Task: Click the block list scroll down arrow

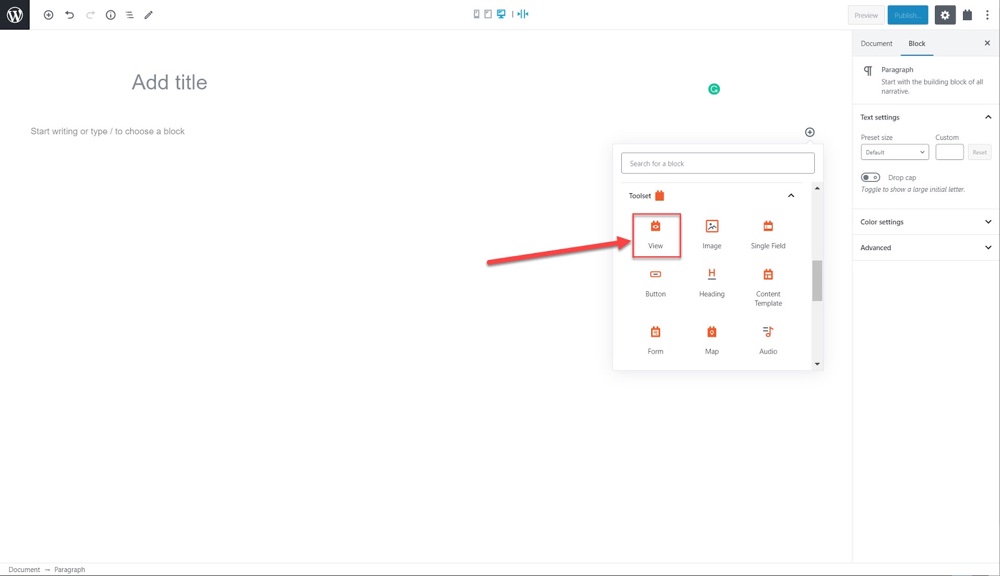Action: click(x=817, y=364)
